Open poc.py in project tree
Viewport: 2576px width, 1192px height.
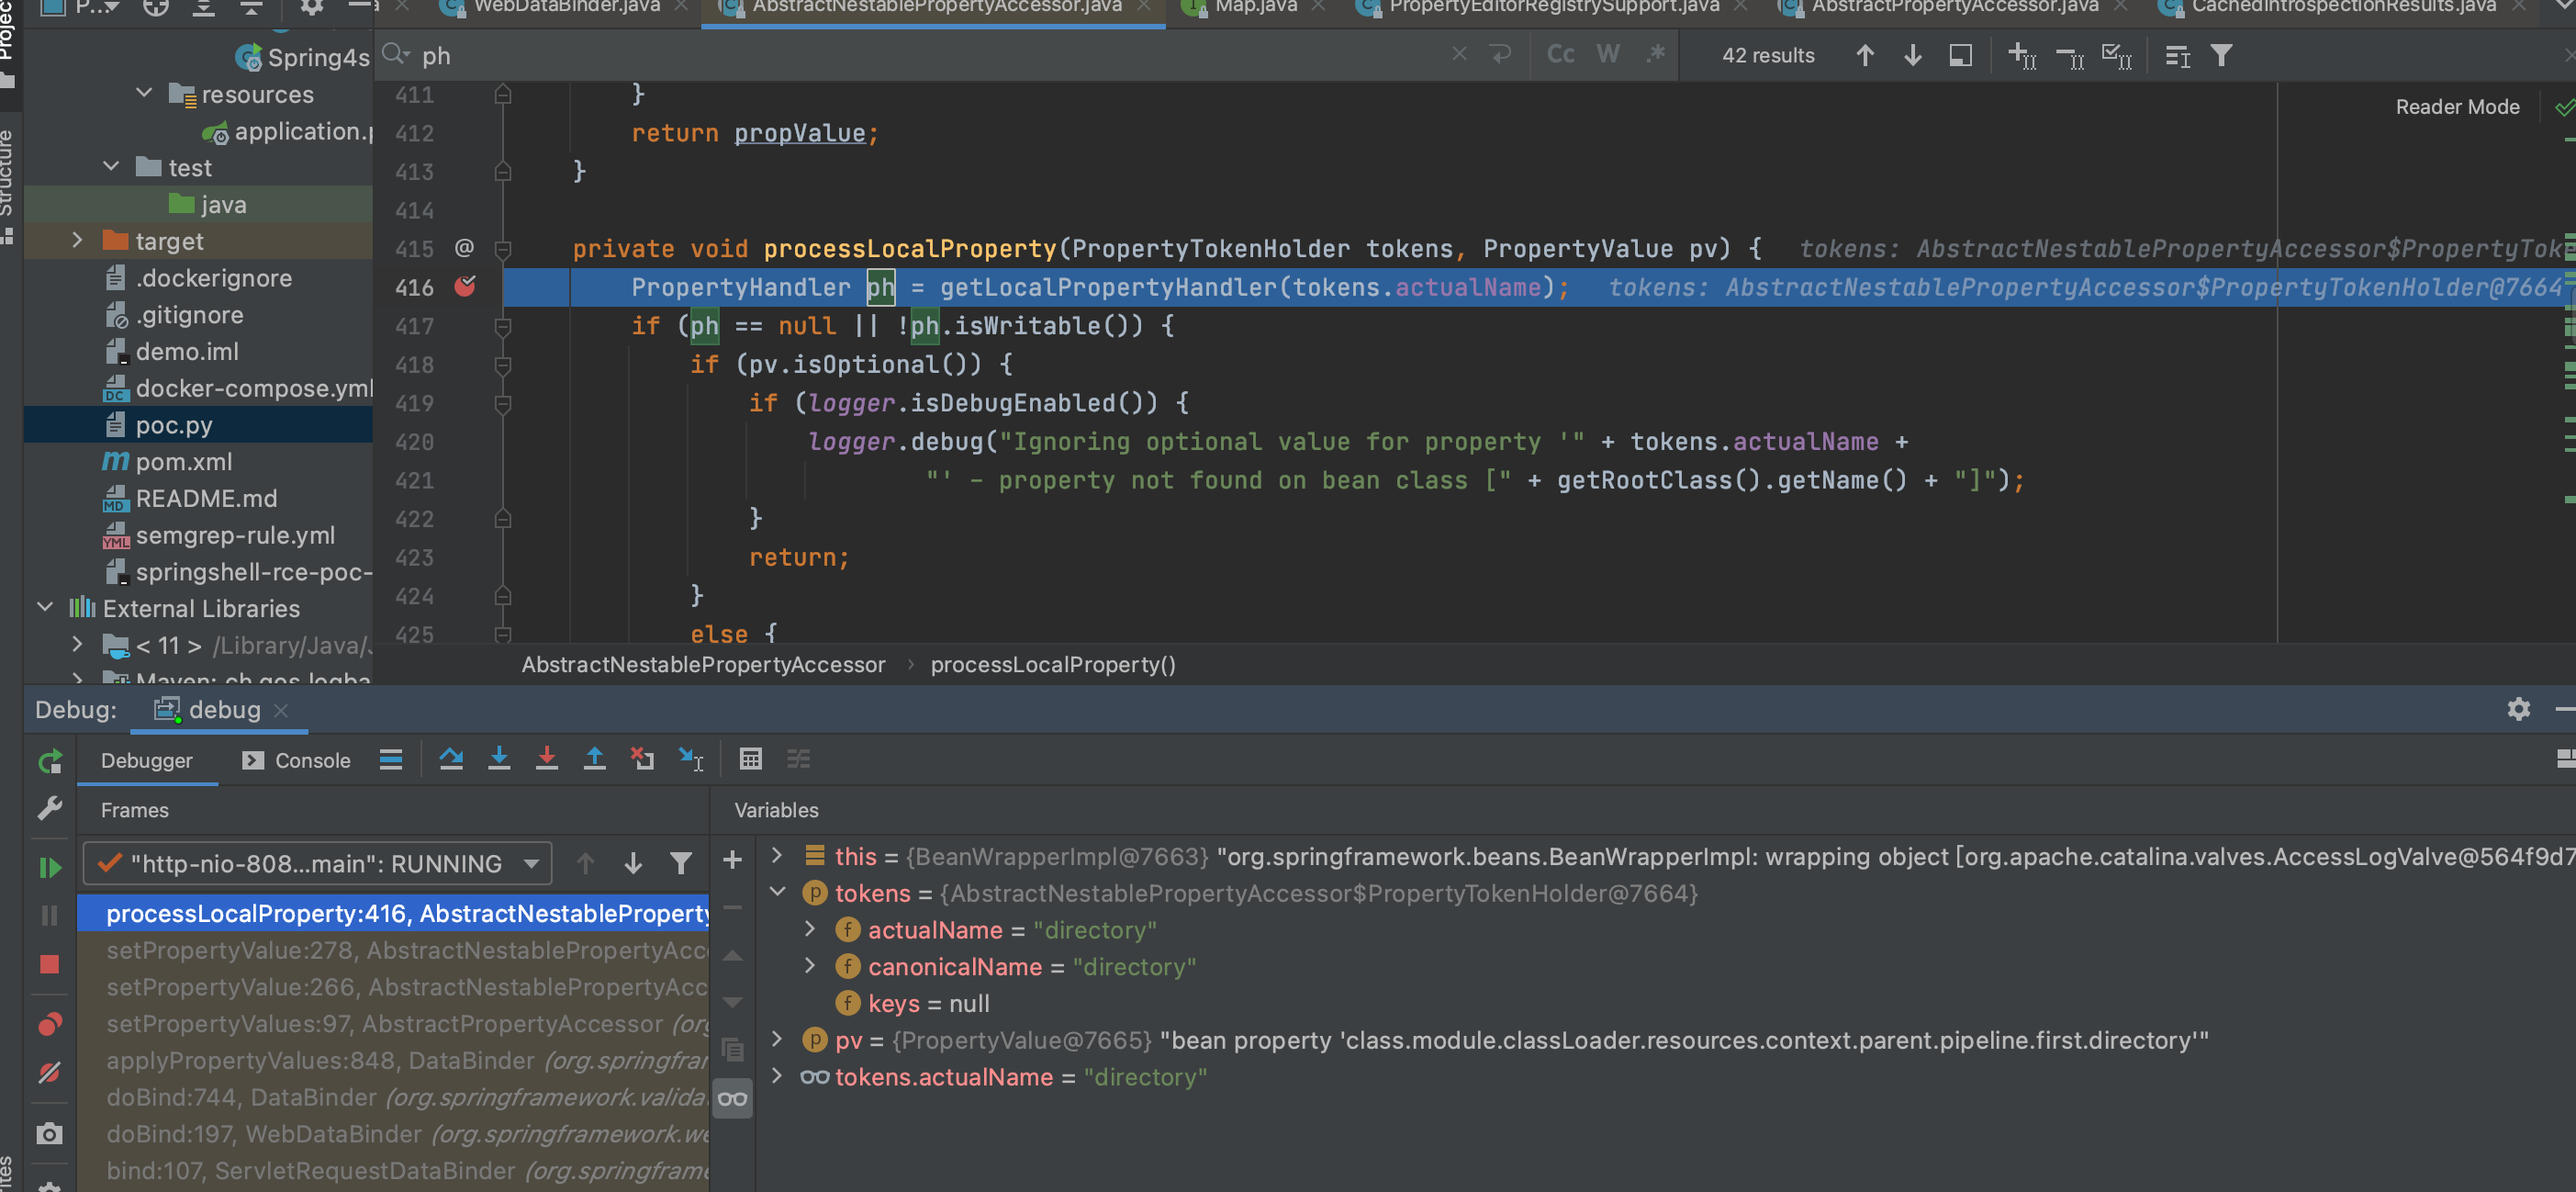(174, 425)
